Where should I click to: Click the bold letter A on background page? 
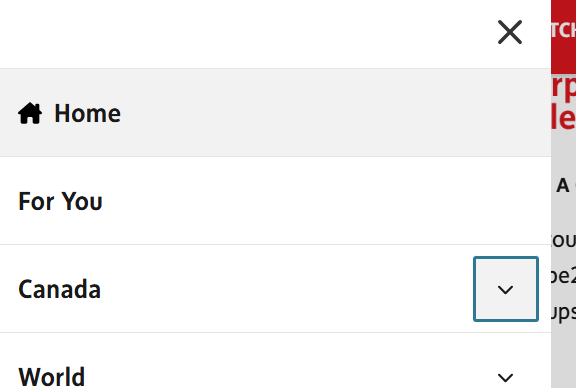point(562,185)
